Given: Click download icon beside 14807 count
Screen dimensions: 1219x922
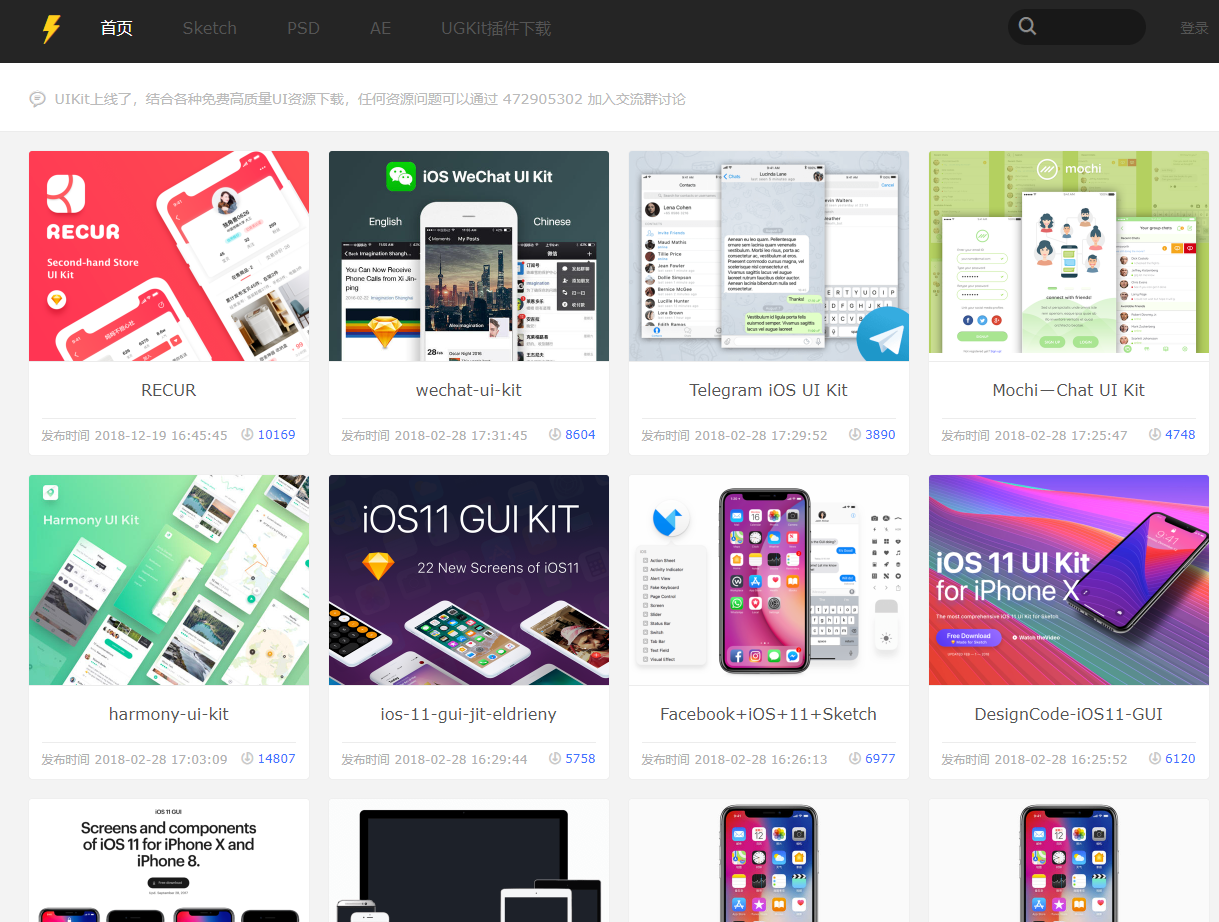Looking at the screenshot, I should (x=247, y=759).
